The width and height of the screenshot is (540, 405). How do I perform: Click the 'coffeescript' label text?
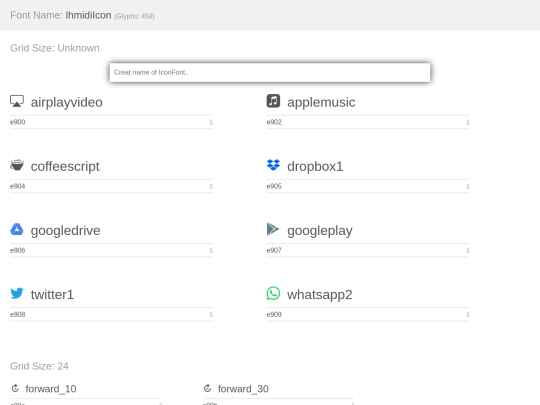click(65, 166)
